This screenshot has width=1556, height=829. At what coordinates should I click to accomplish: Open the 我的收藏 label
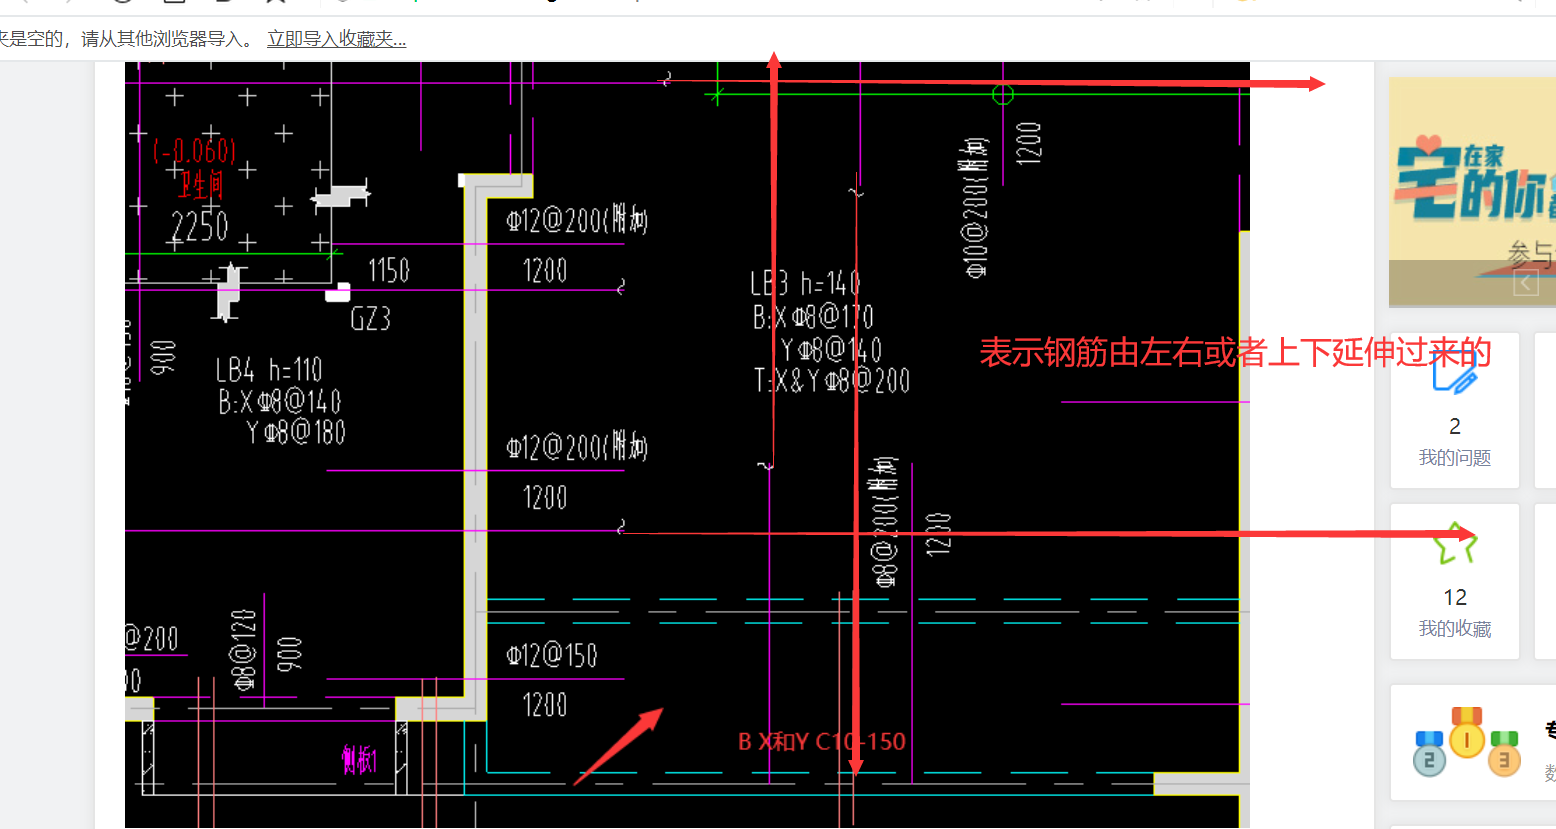pos(1455,629)
